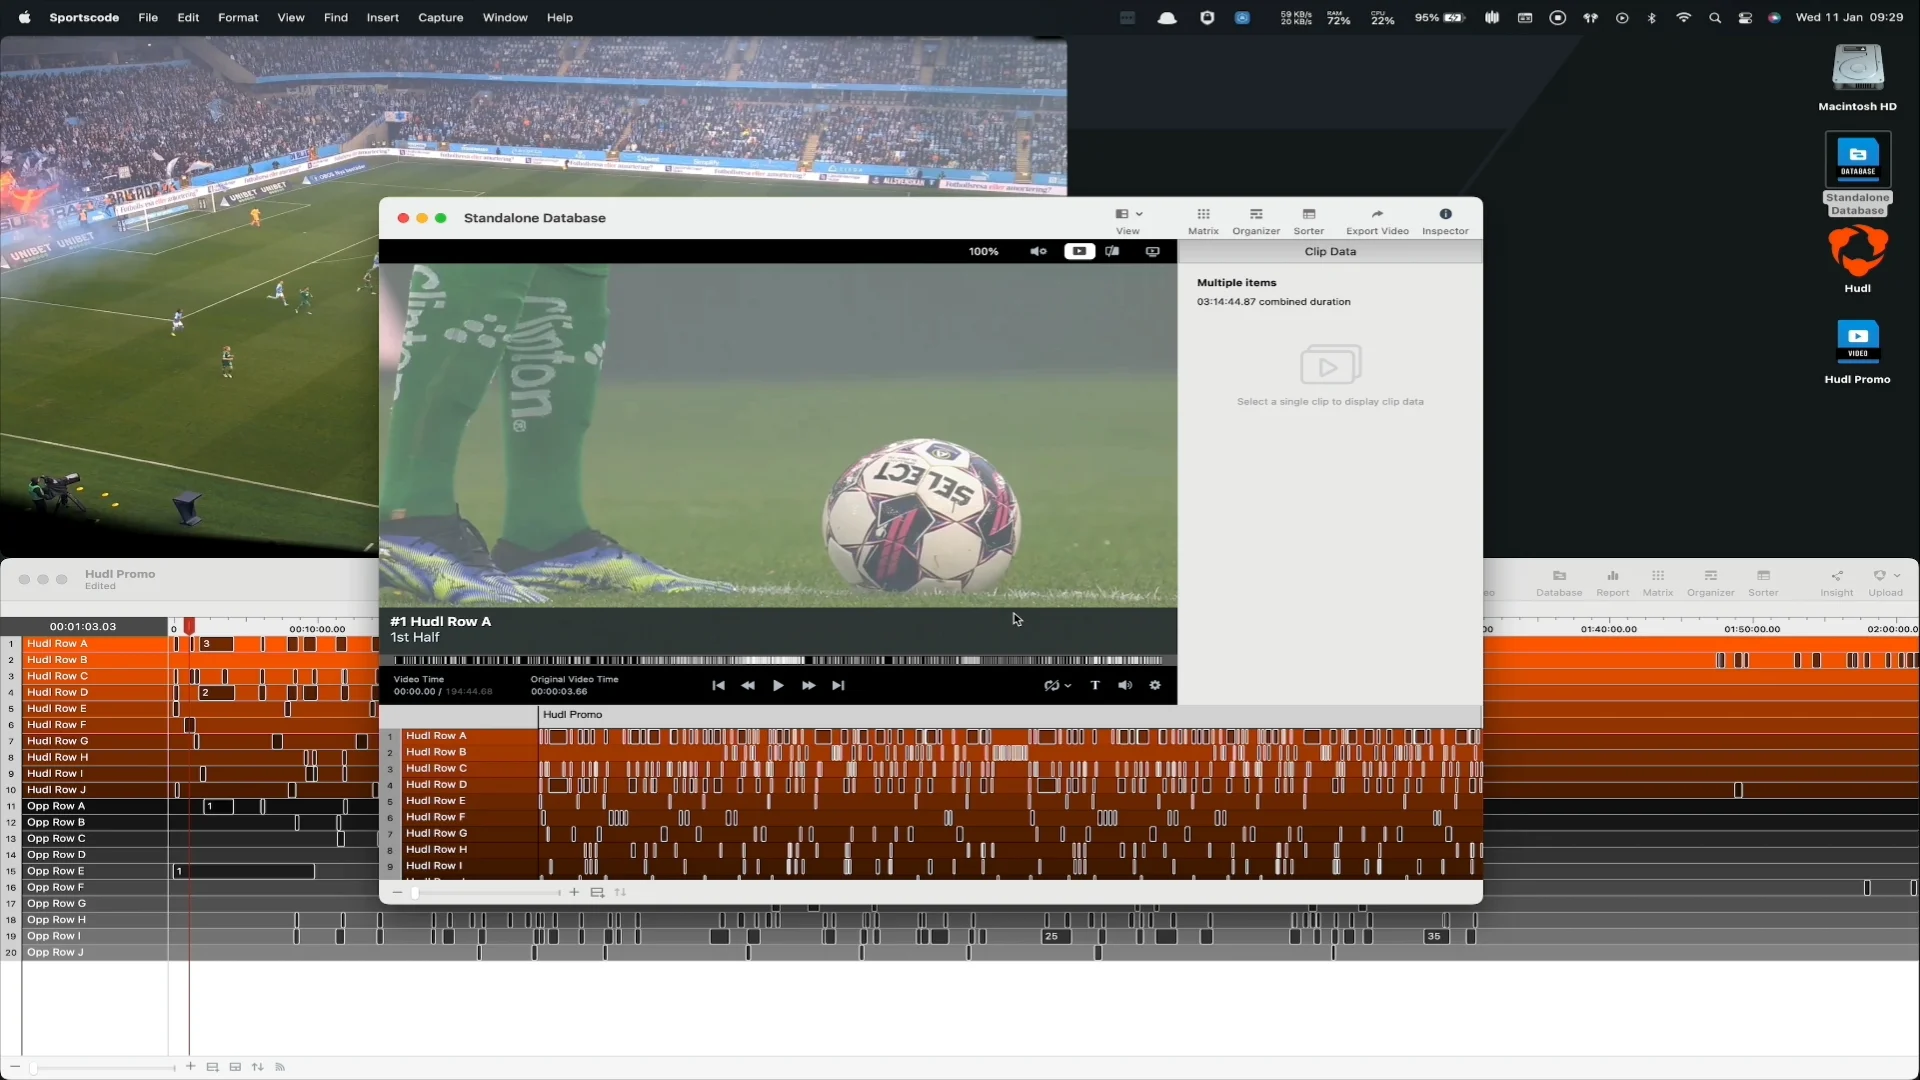The height and width of the screenshot is (1080, 1920).
Task: Open the Organizer from the Standalone Database toolbar
Action: click(1255, 219)
